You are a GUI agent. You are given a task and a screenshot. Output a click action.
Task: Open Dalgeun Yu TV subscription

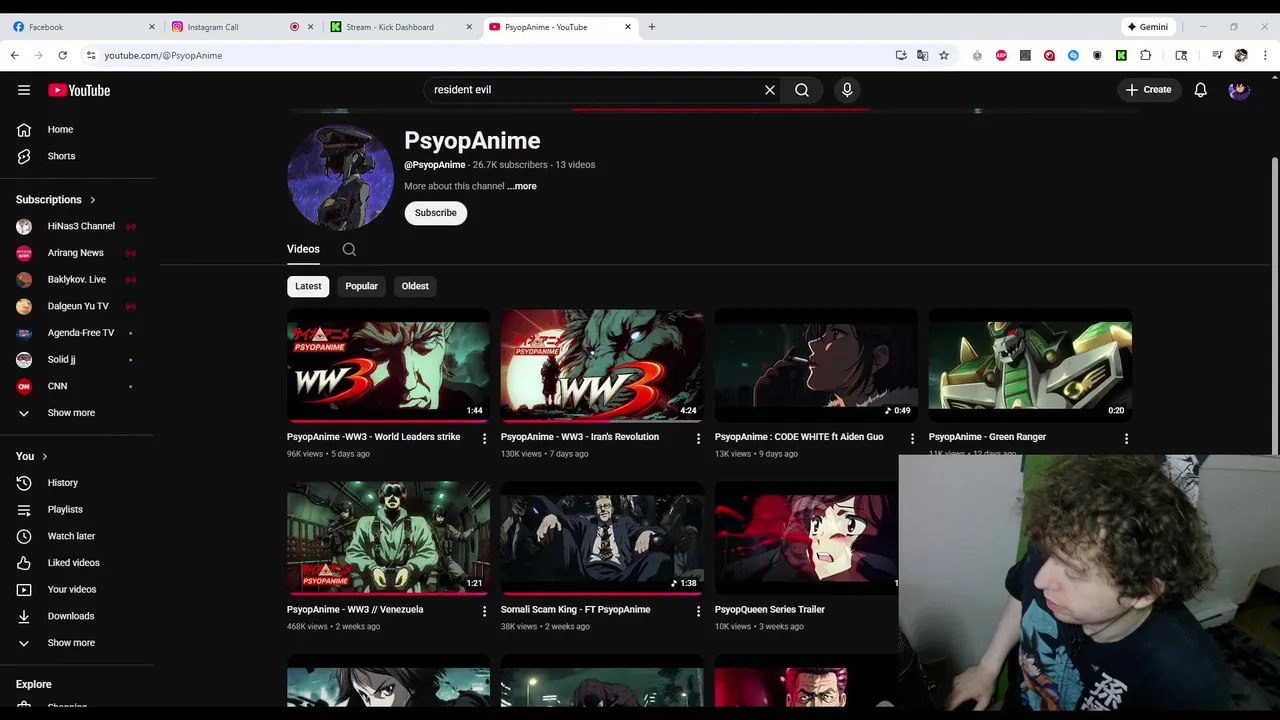tap(77, 306)
